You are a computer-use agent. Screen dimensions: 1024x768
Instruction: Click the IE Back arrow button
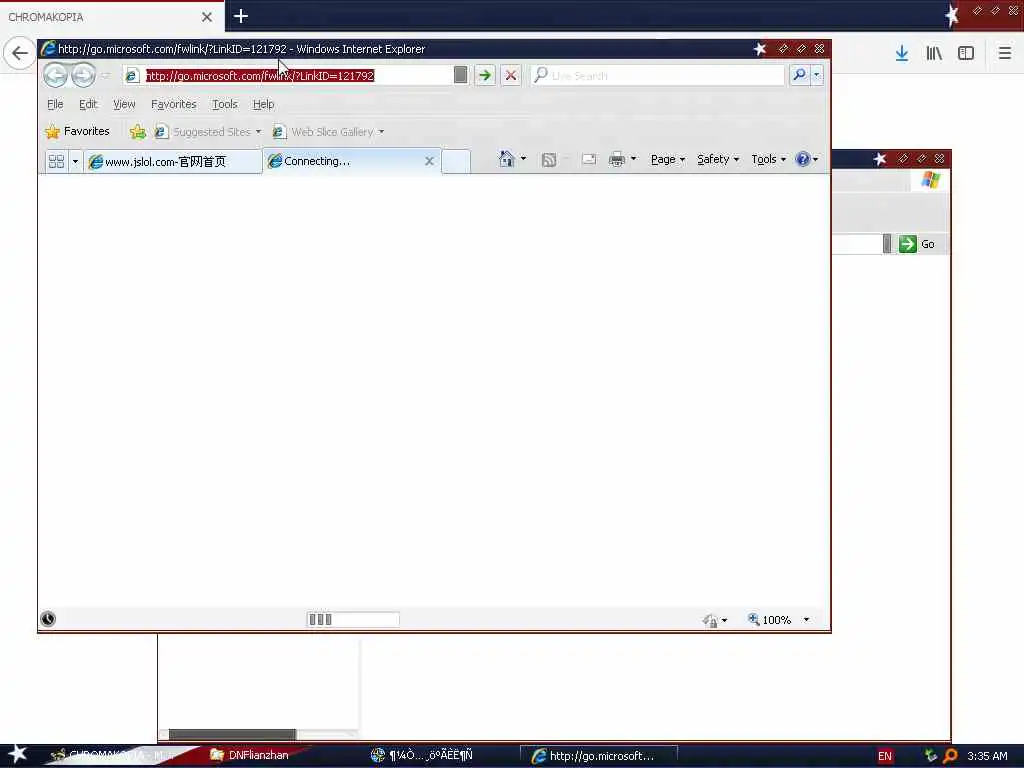tap(56, 75)
